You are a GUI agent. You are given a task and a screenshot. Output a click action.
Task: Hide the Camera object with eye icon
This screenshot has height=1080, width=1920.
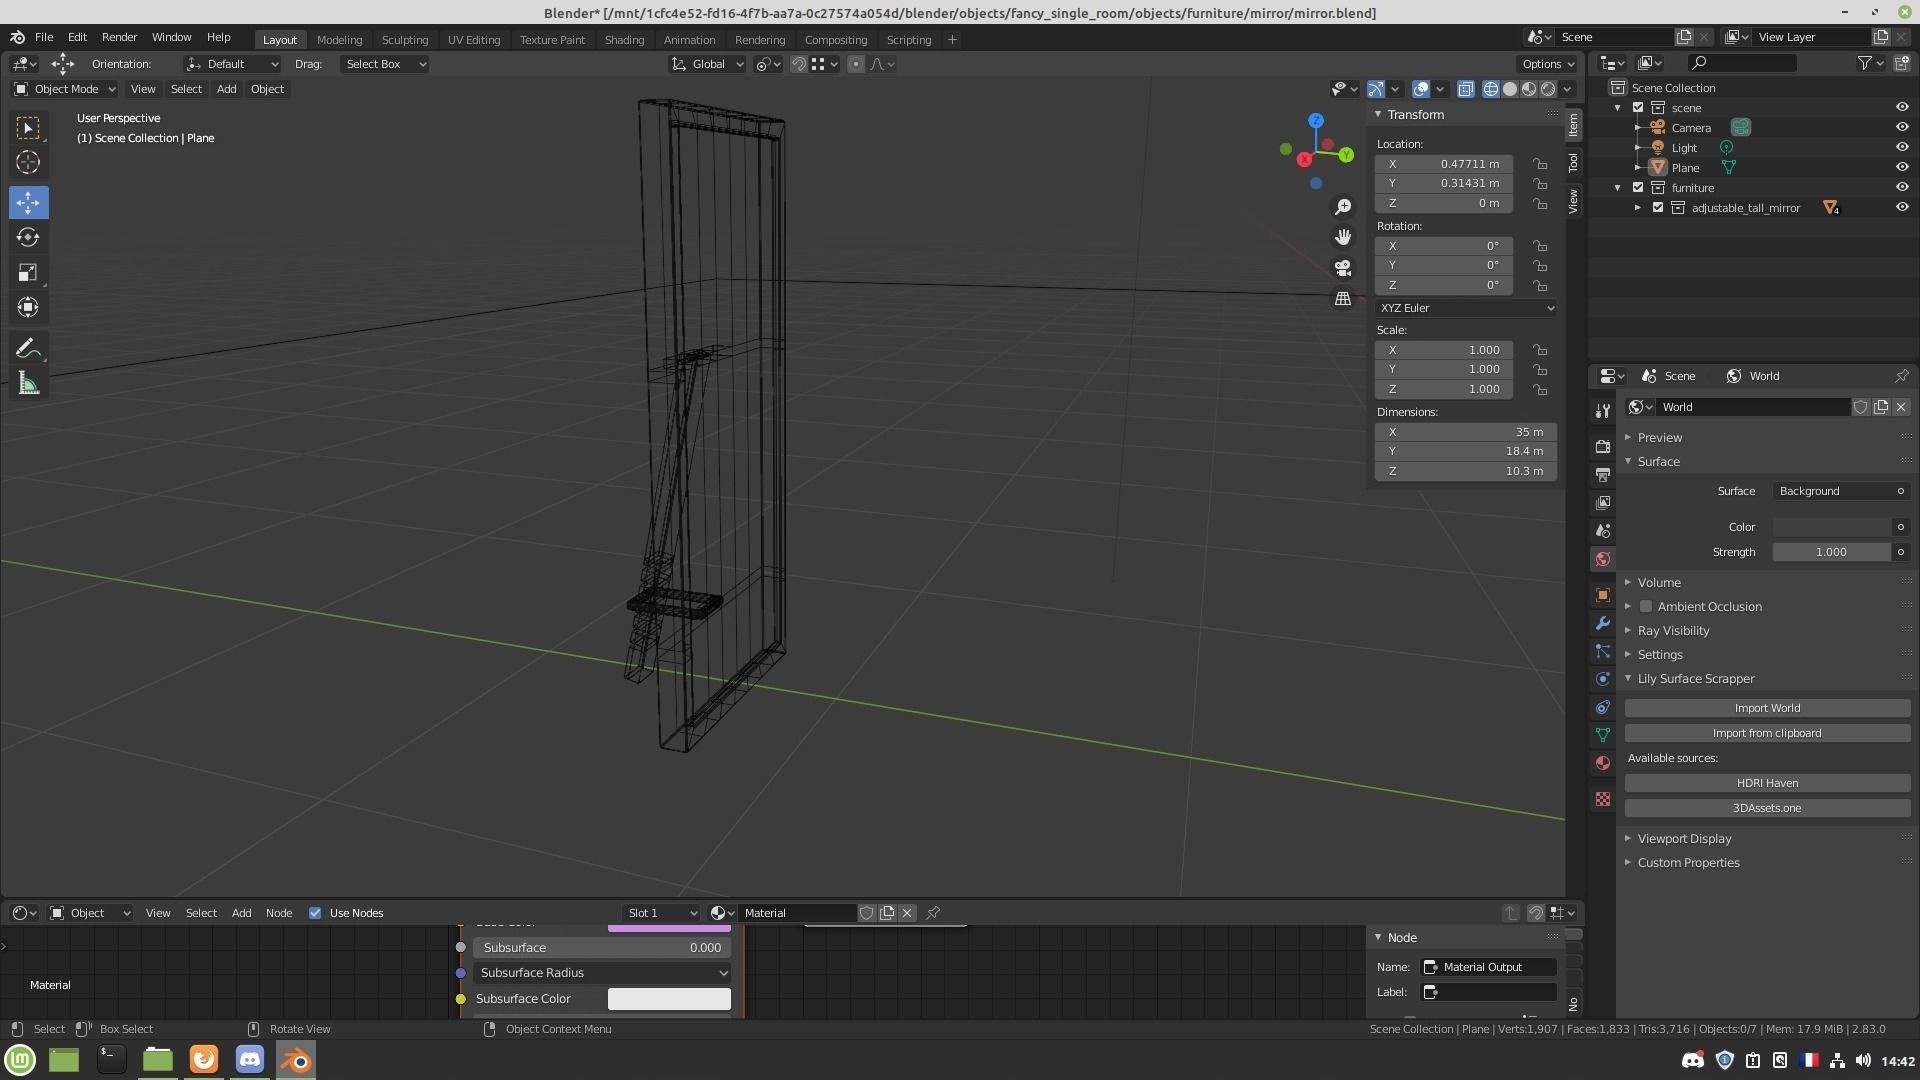(1902, 128)
